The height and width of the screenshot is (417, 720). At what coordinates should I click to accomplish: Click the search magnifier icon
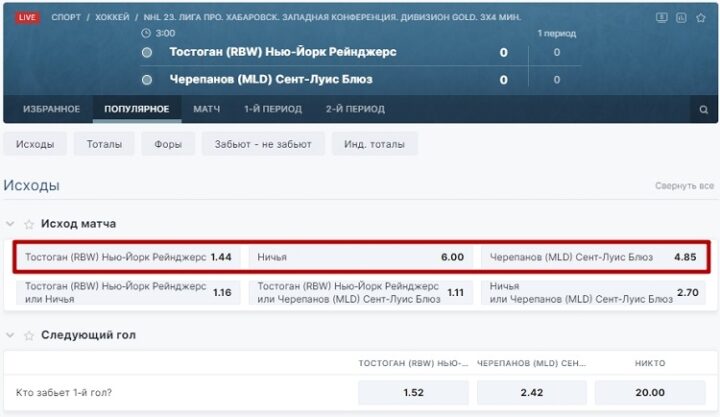704,109
